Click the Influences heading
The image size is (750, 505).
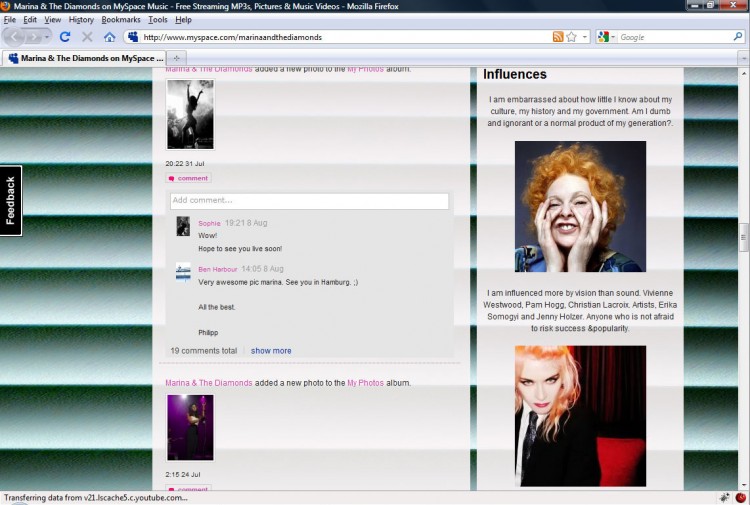(515, 75)
